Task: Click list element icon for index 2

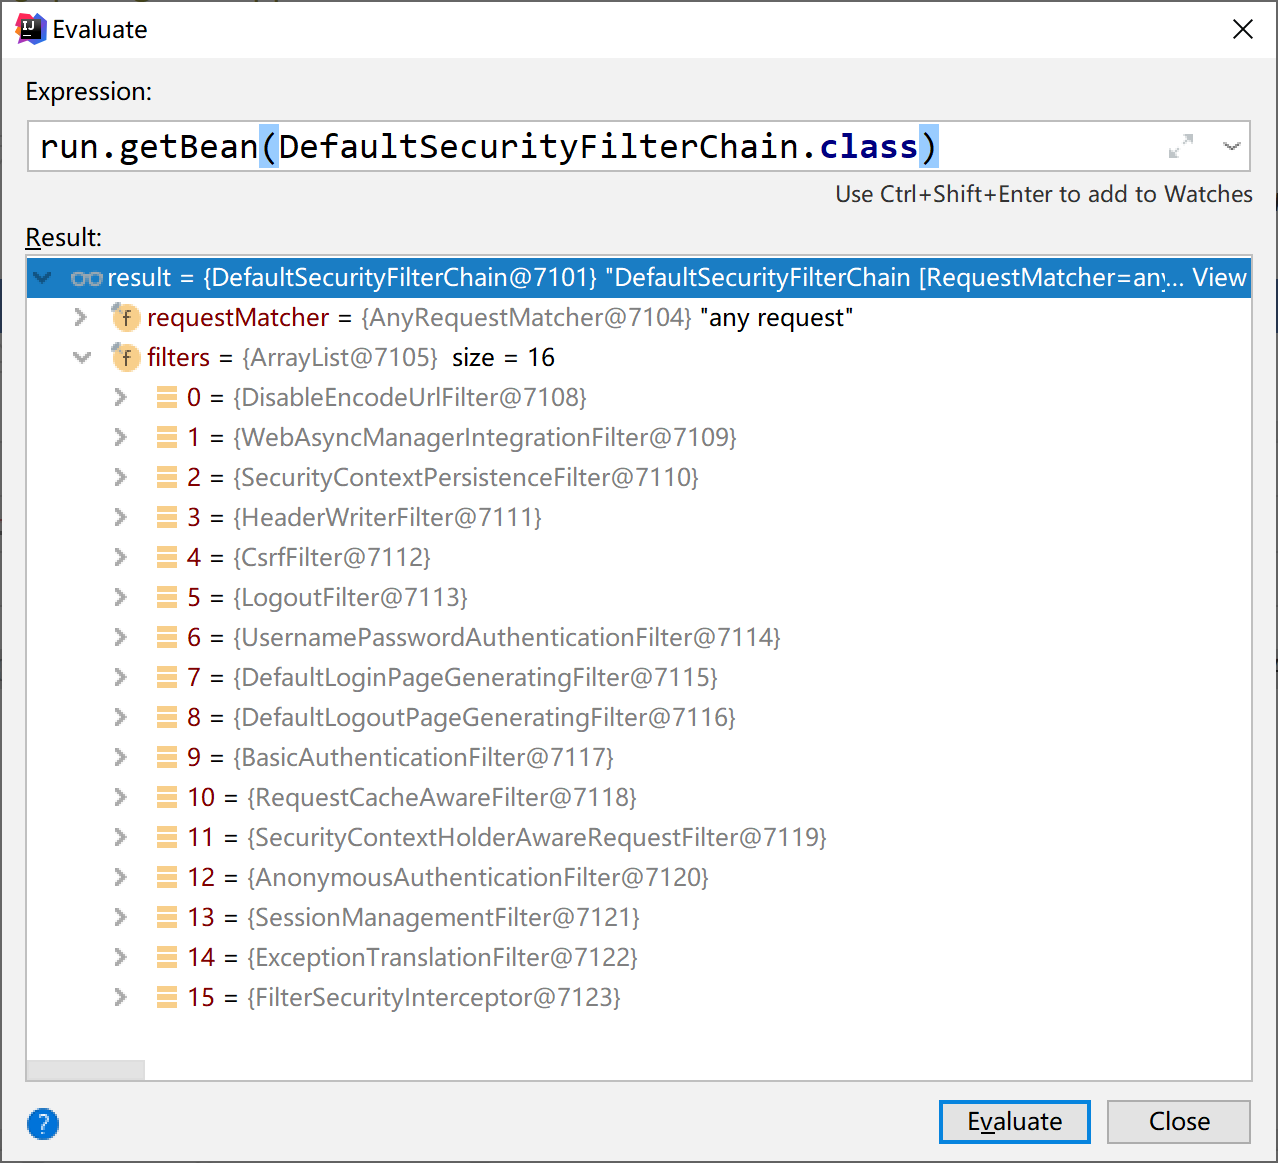Action: pyautogui.click(x=167, y=477)
